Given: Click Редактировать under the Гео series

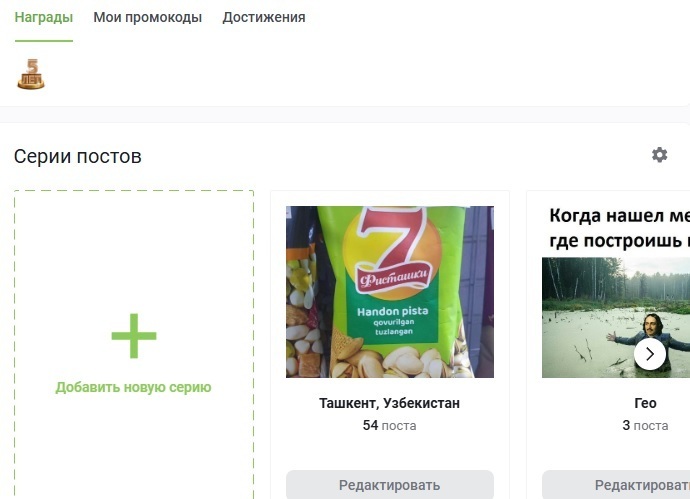Looking at the screenshot, I should 616,485.
